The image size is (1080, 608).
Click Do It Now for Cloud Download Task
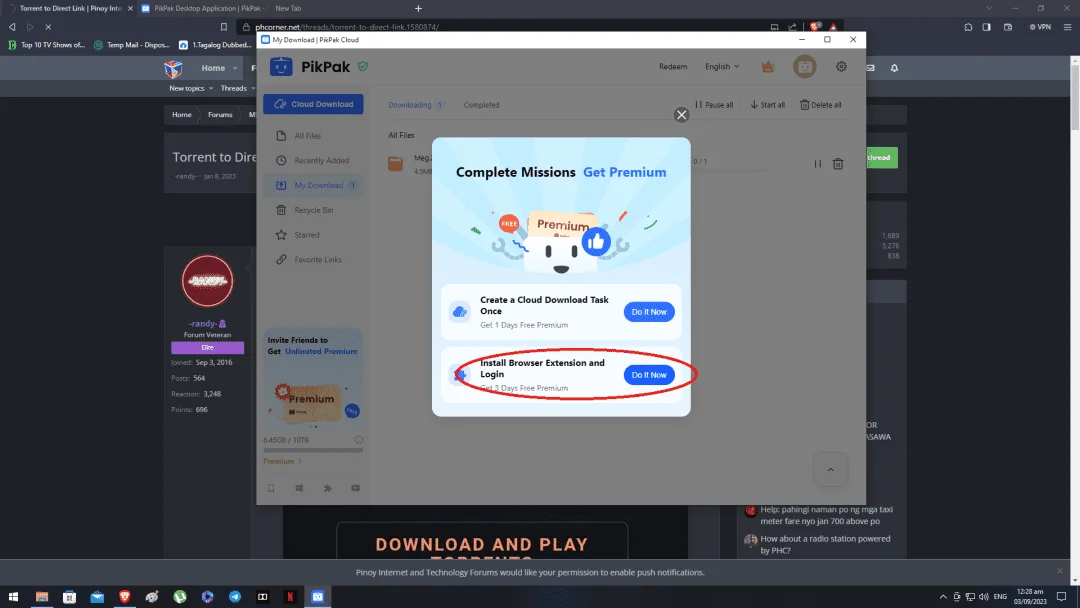649,312
